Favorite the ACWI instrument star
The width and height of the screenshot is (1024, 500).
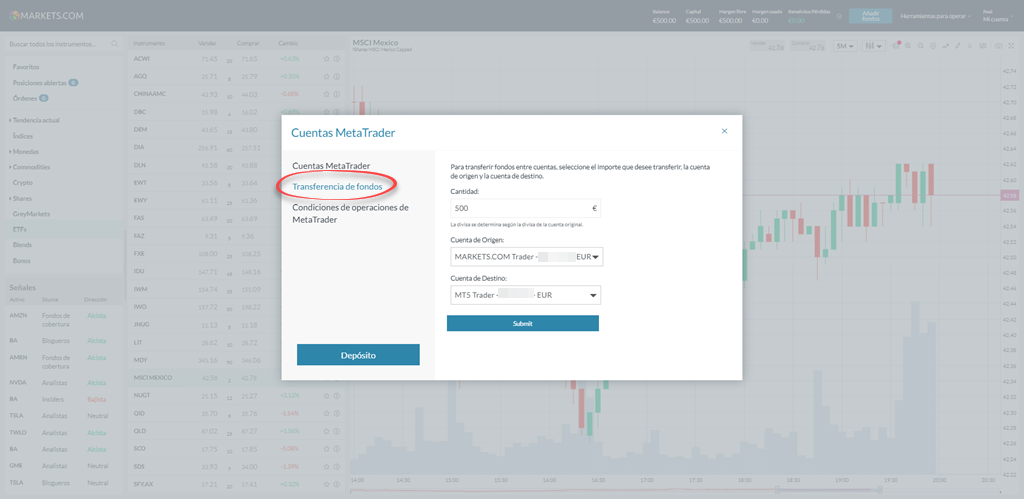point(327,59)
